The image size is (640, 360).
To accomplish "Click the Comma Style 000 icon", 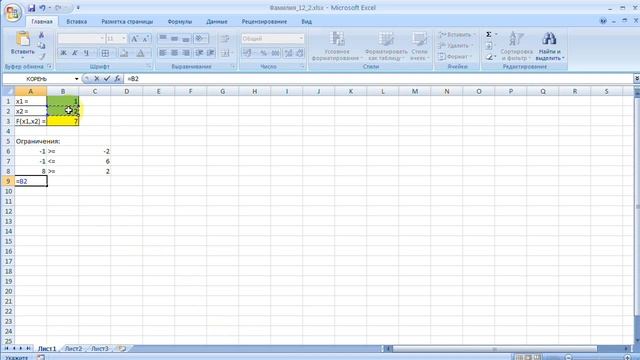I will [276, 53].
